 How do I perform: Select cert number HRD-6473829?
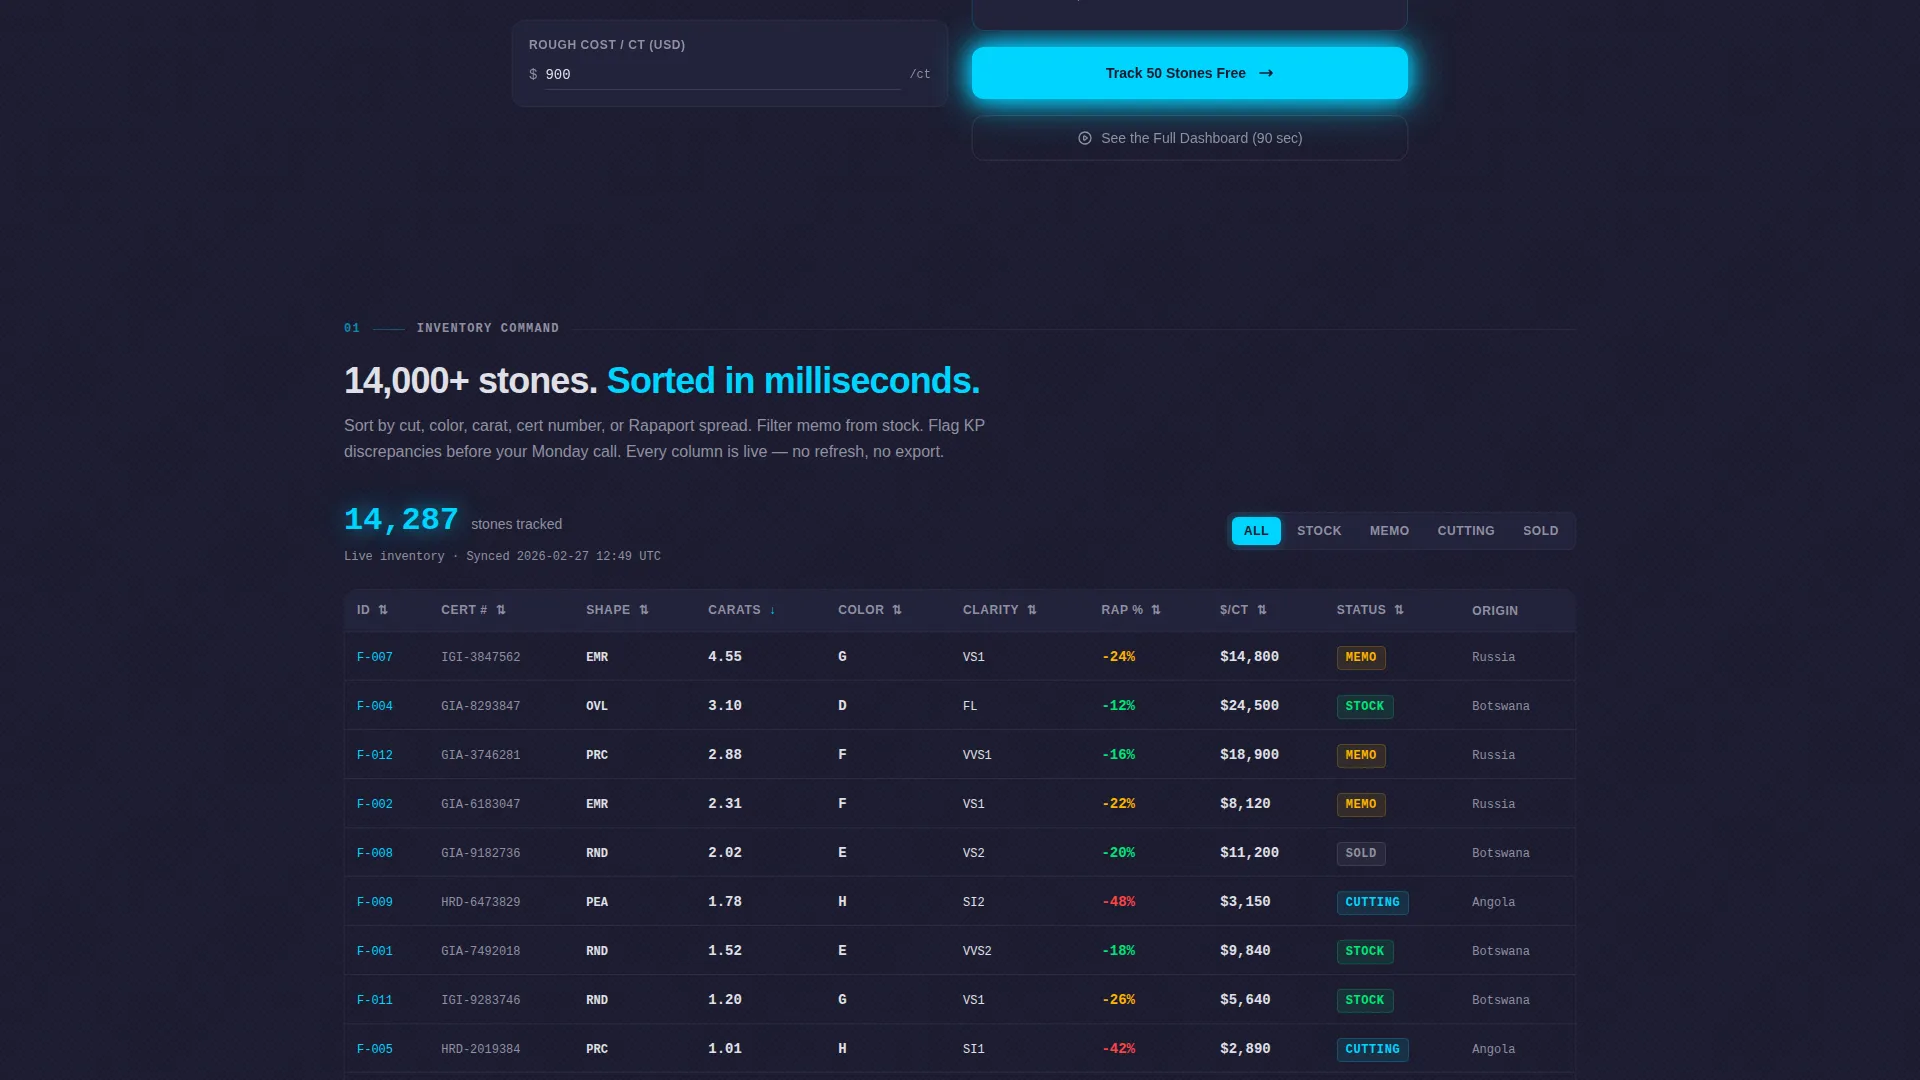coord(481,902)
